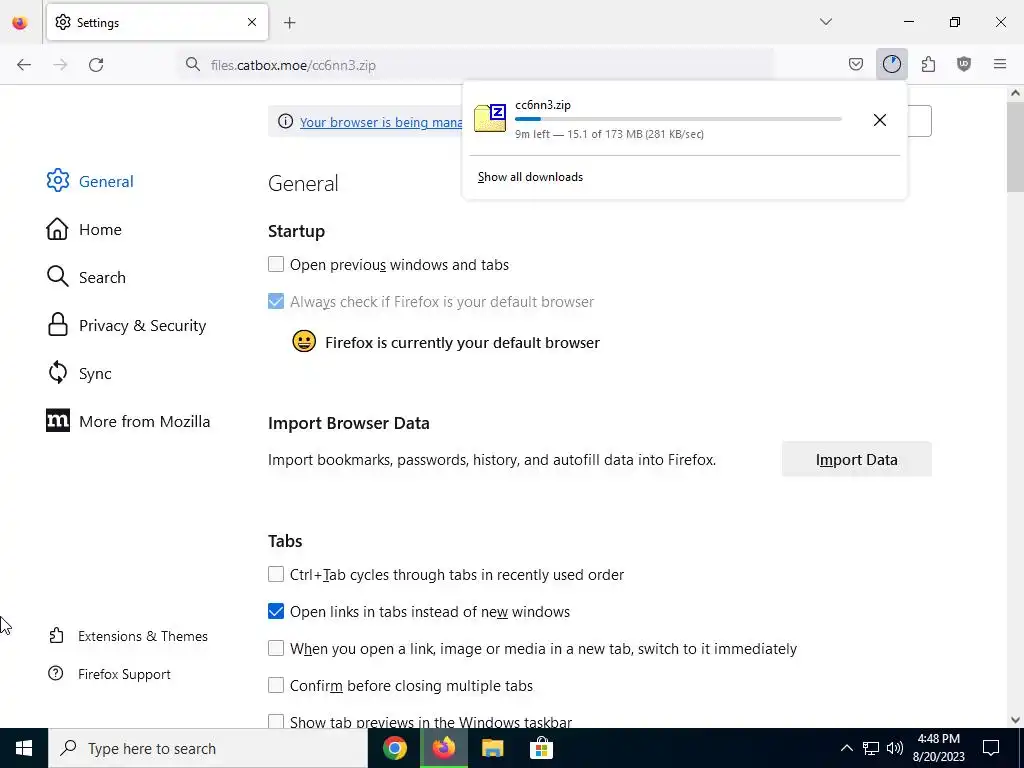Open the list all tabs chevron

[x=825, y=22]
